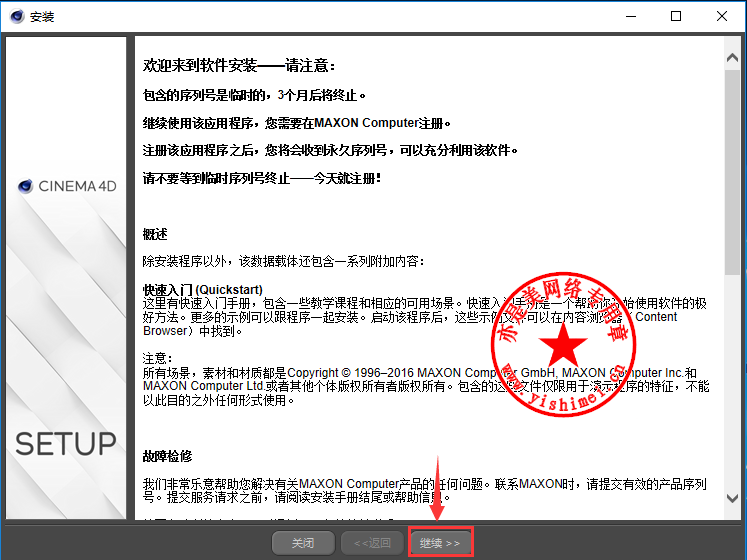Click the 安装 window title text
747x560 pixels.
click(x=42, y=17)
